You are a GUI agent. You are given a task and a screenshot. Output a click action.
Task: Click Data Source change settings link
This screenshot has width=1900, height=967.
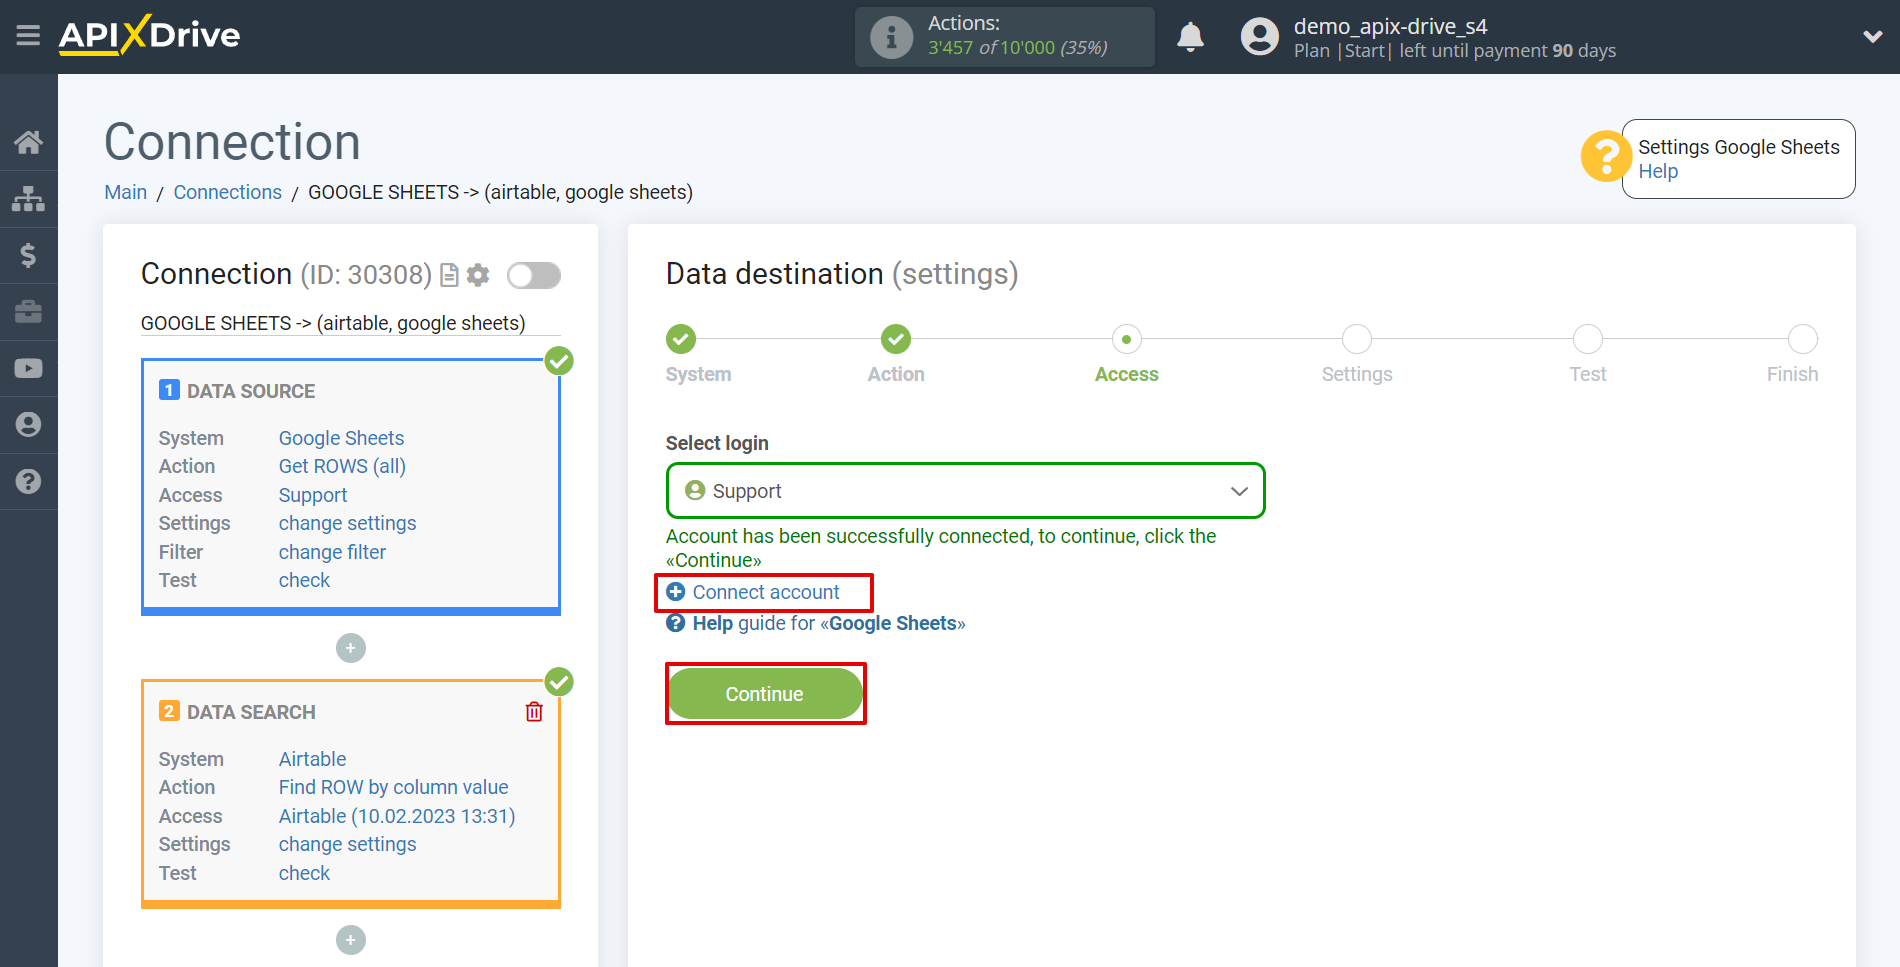coord(347,523)
